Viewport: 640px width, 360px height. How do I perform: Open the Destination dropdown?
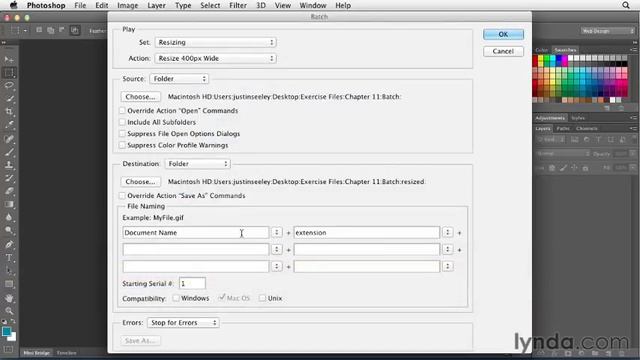198,164
